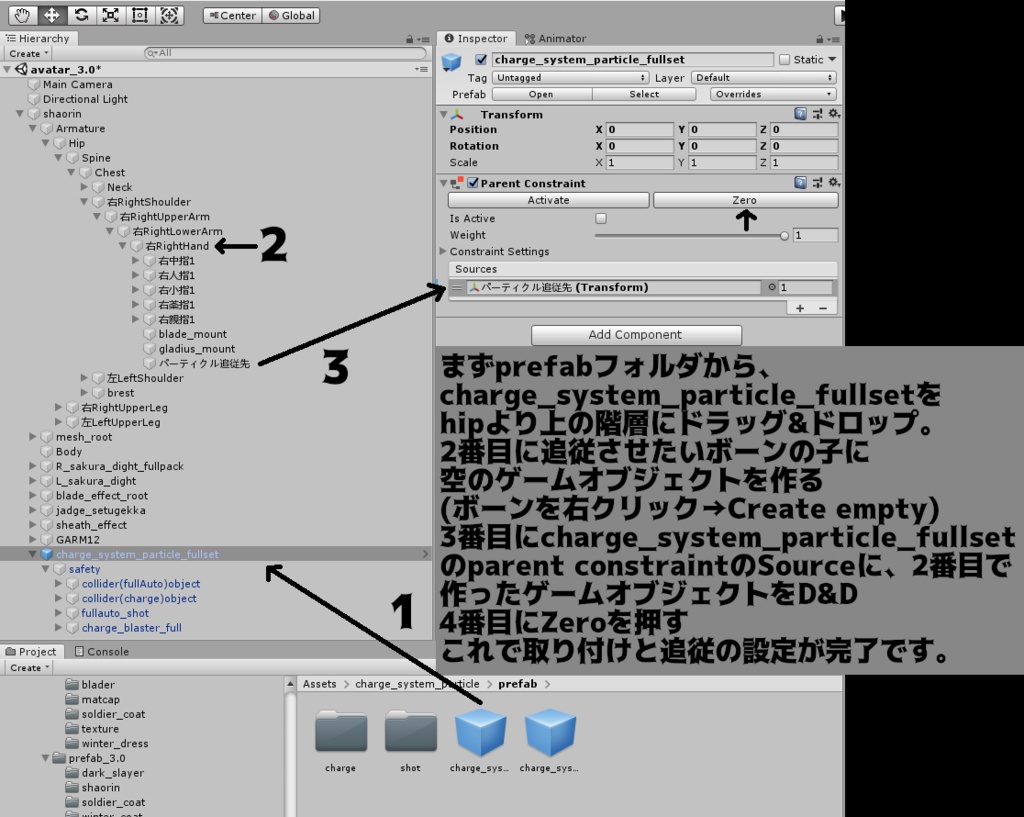Toggle pivot mode Center button
The image size is (1024, 817).
pos(232,15)
